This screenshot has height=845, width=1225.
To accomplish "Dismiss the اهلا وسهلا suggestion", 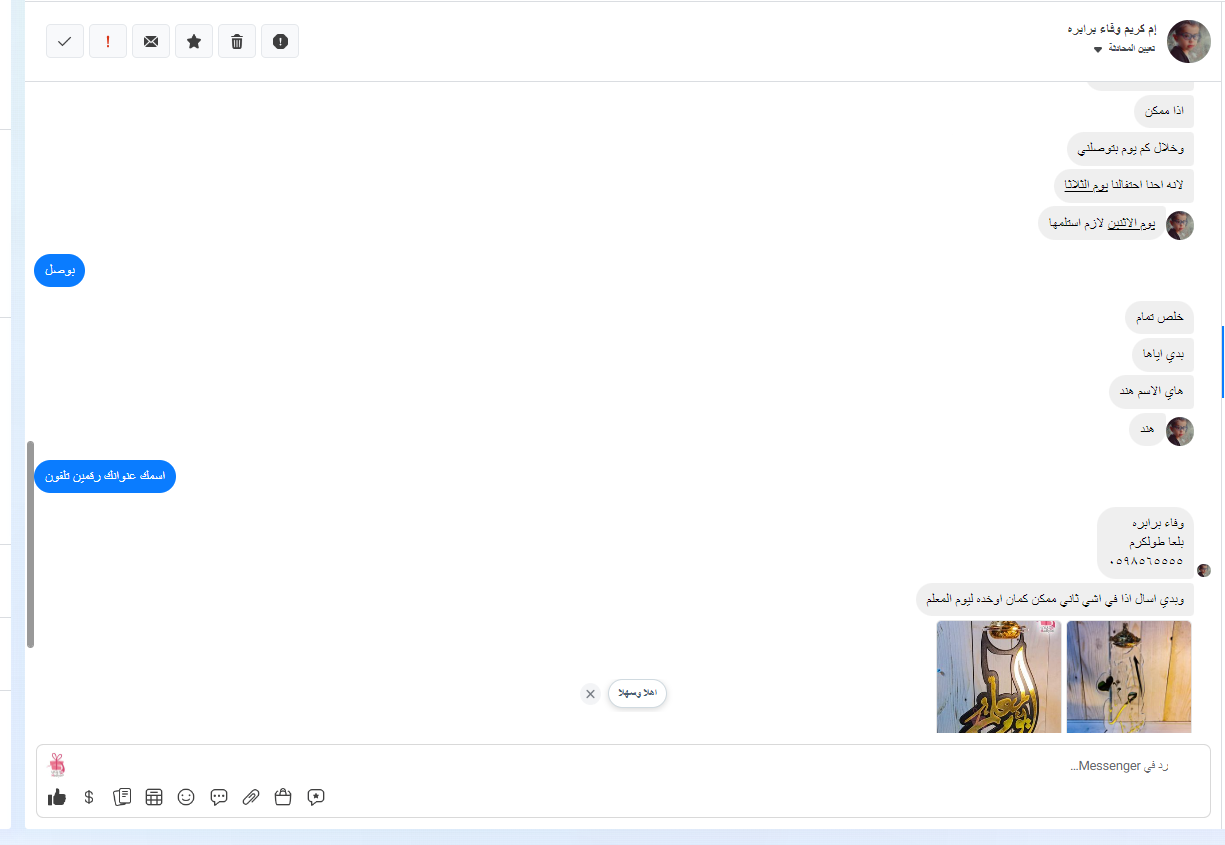I will pyautogui.click(x=590, y=694).
